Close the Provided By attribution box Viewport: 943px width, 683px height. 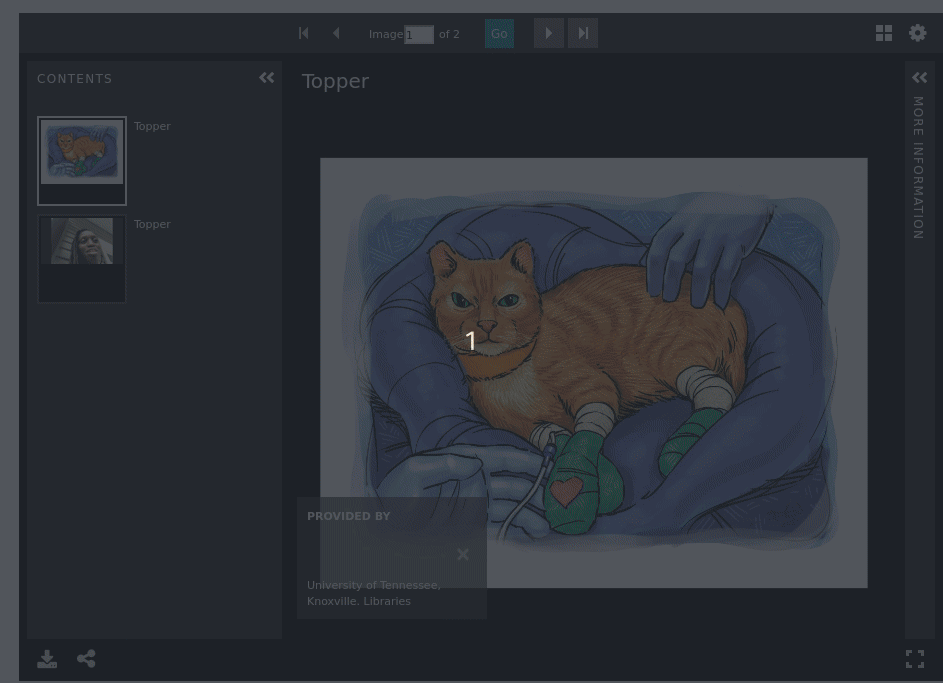click(x=462, y=554)
